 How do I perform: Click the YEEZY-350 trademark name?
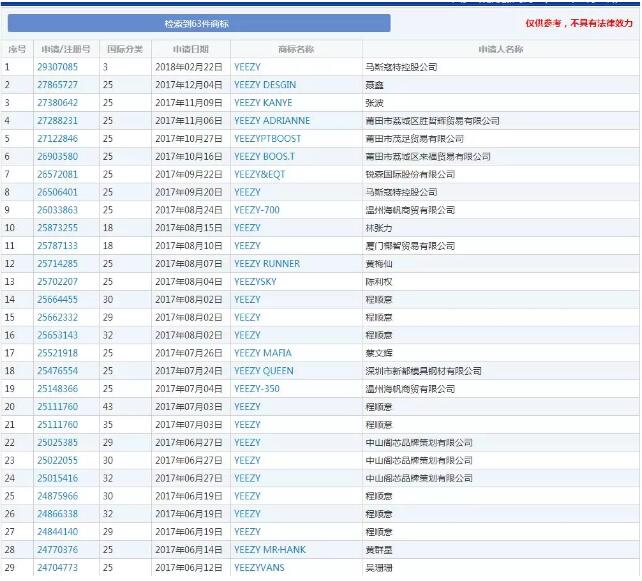coord(257,389)
